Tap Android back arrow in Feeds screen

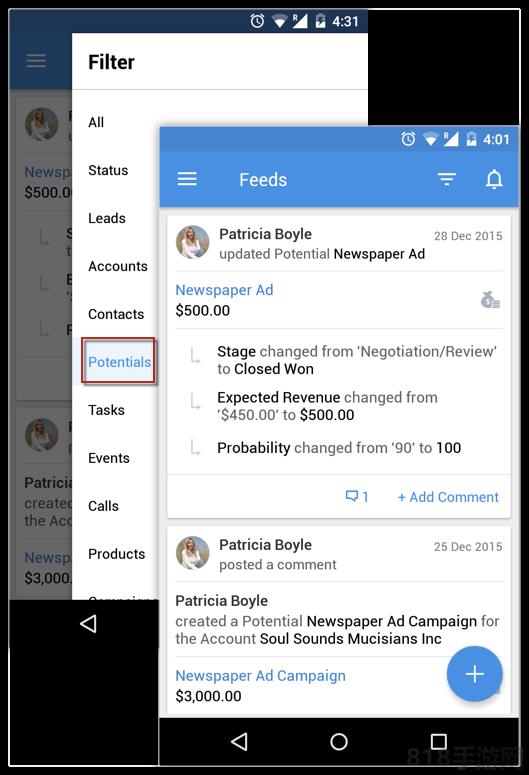tap(239, 741)
